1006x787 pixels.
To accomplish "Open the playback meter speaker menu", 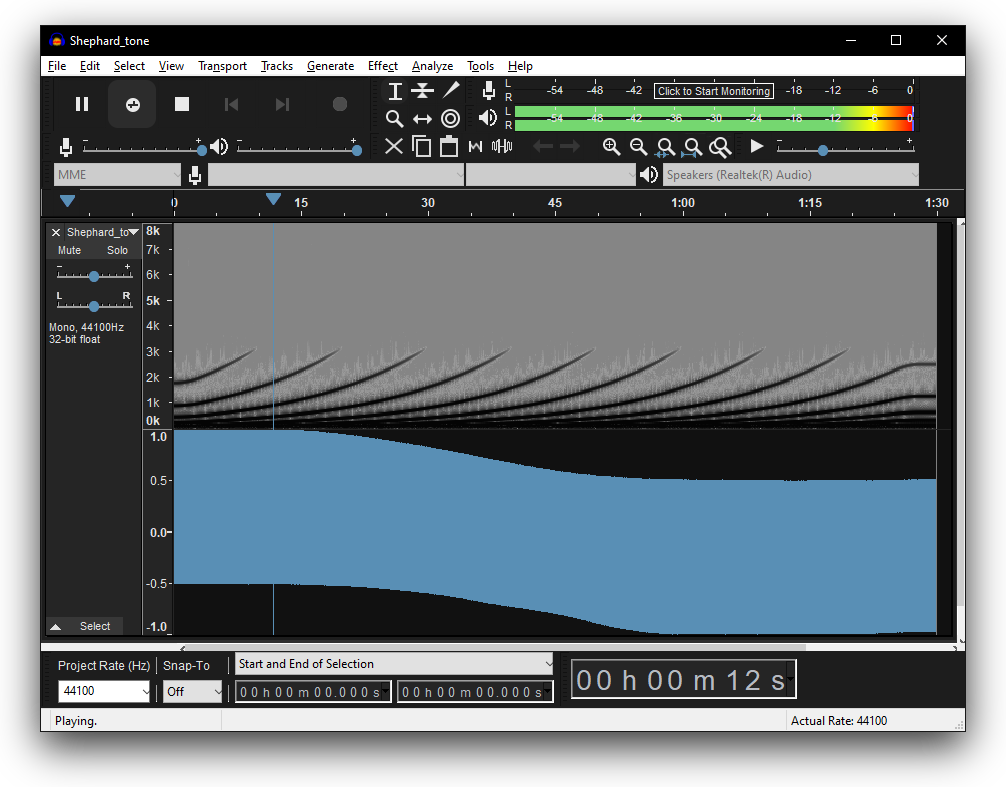I will [488, 118].
